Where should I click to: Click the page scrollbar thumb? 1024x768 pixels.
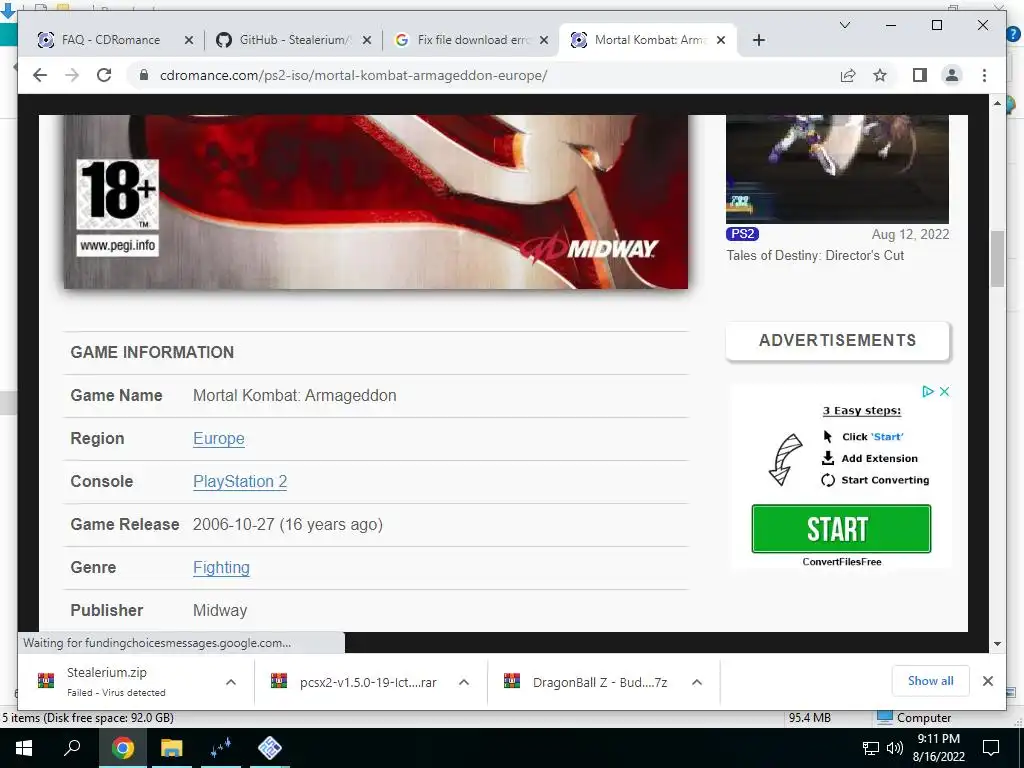point(997,259)
